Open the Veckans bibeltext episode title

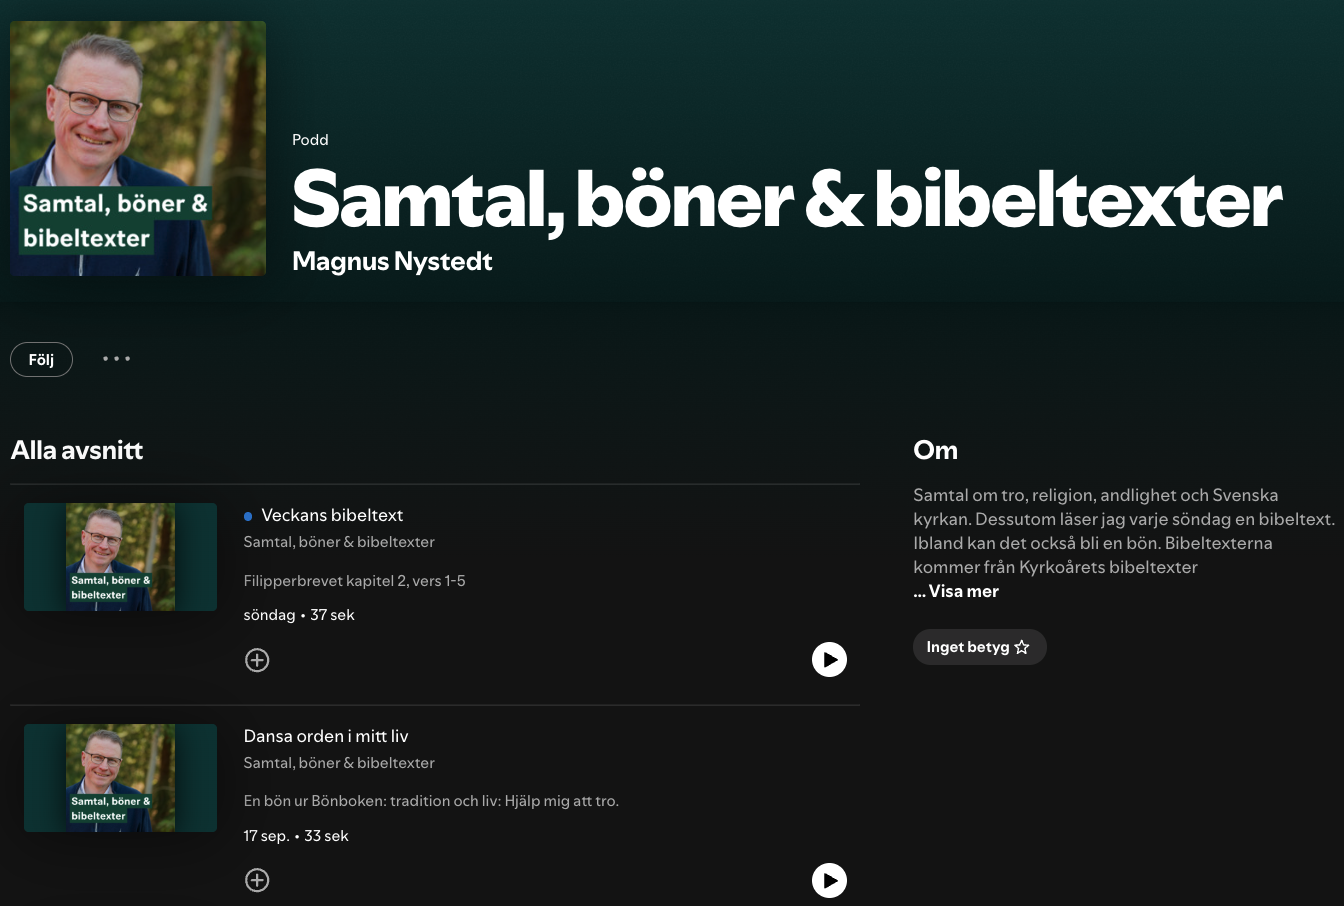(x=332, y=515)
